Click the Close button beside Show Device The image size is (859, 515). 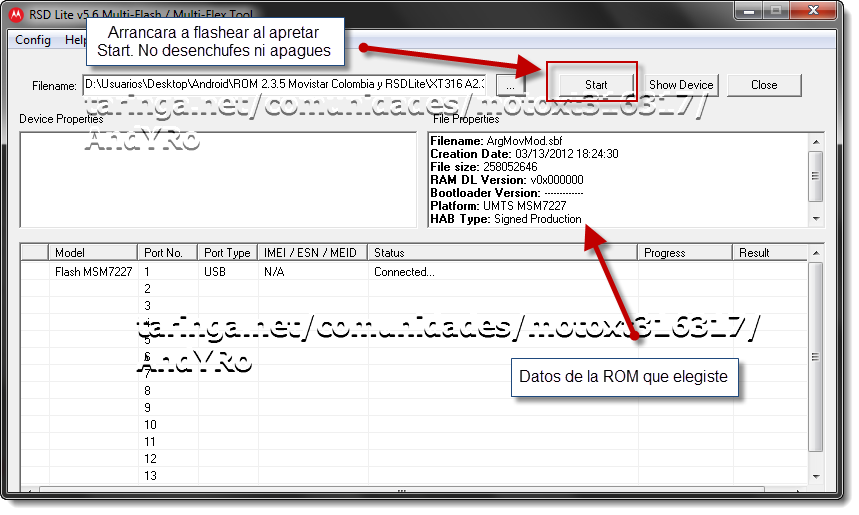764,85
